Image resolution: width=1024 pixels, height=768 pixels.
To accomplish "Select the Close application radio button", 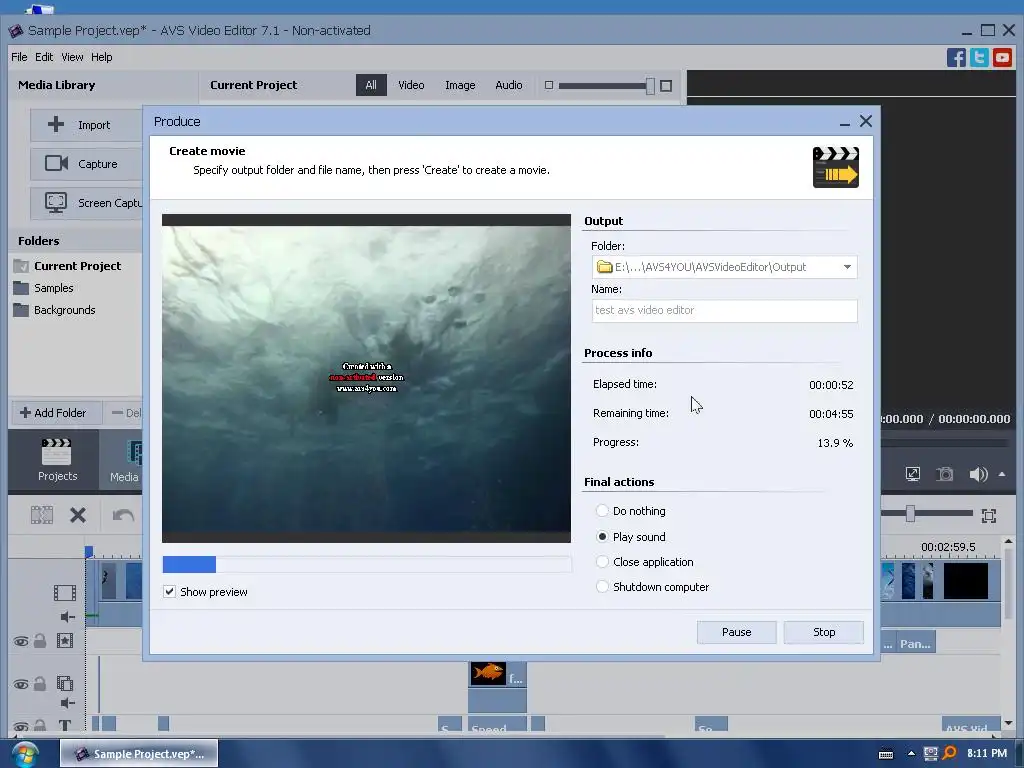I will click(602, 562).
